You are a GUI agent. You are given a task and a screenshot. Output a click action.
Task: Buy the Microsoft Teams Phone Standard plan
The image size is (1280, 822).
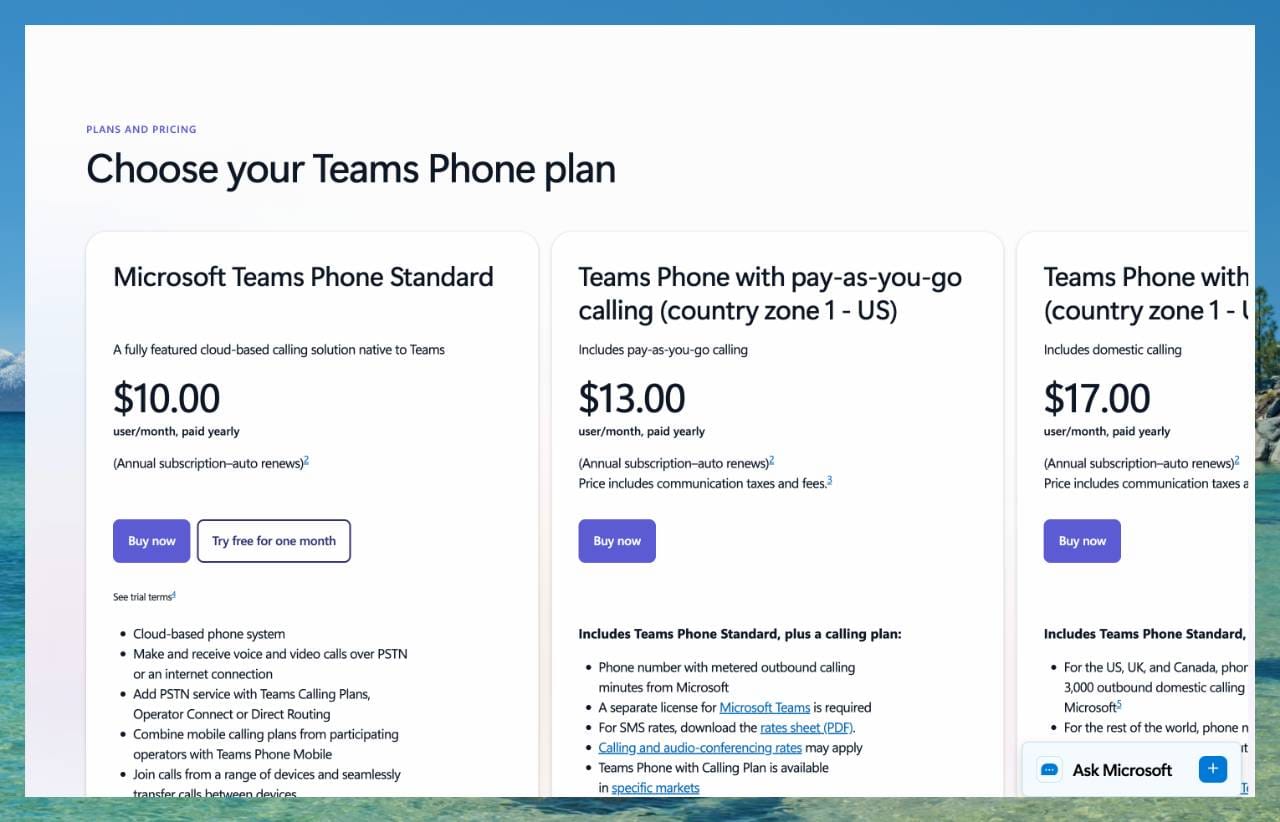tap(151, 541)
